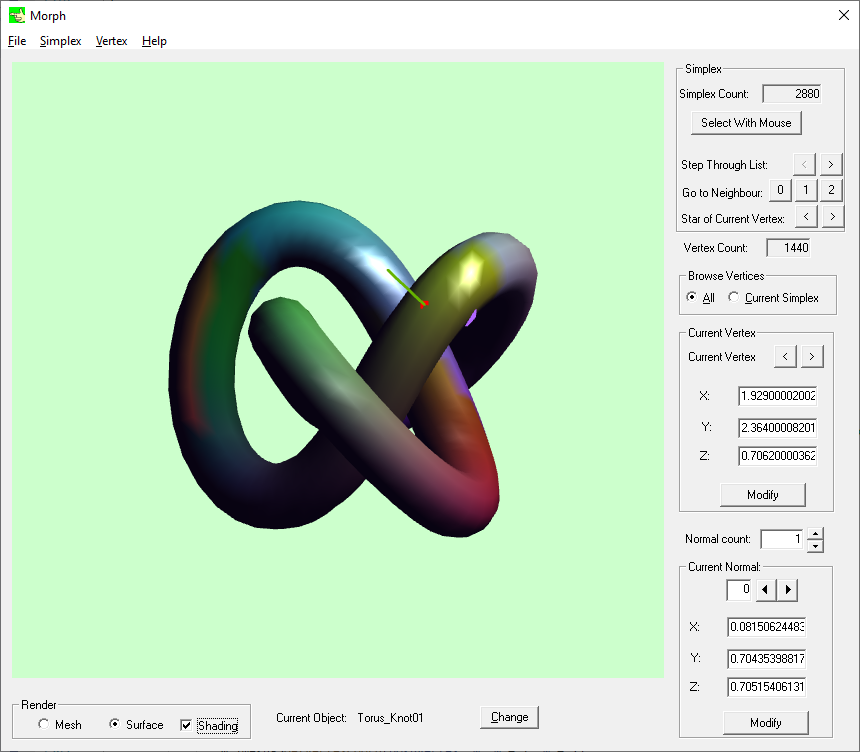Browse vertices of Current Simplex only

pos(735,298)
